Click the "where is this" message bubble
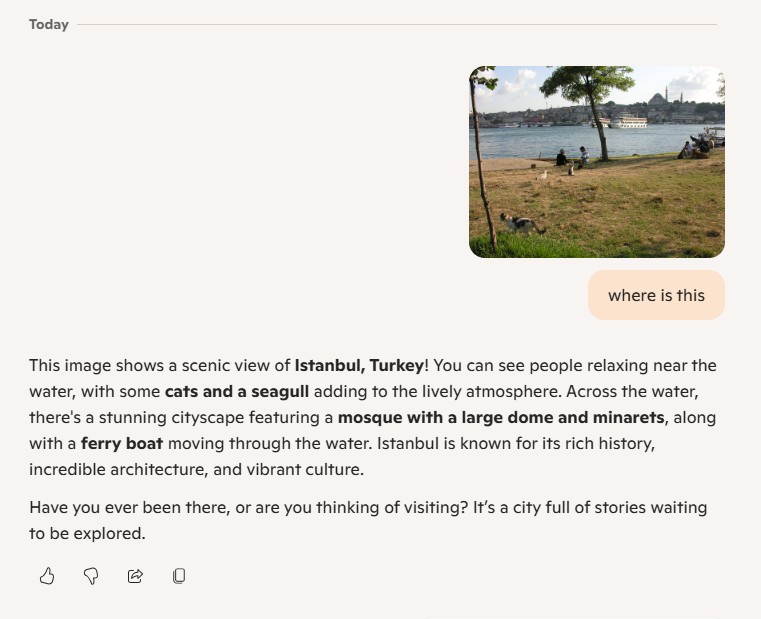761x619 pixels. tap(656, 295)
